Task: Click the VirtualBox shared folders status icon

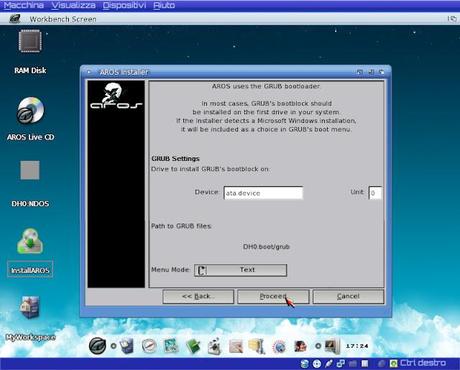Action: point(353,363)
